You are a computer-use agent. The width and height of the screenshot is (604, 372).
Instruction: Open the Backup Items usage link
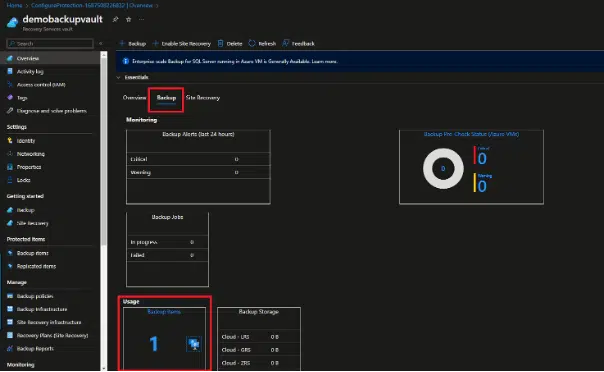tap(164, 312)
